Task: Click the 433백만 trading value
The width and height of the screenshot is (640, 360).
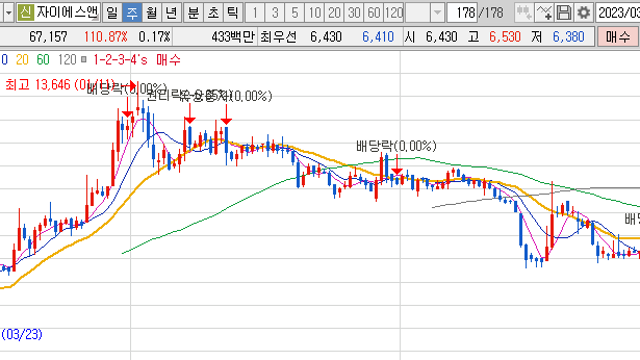Action: point(233,37)
